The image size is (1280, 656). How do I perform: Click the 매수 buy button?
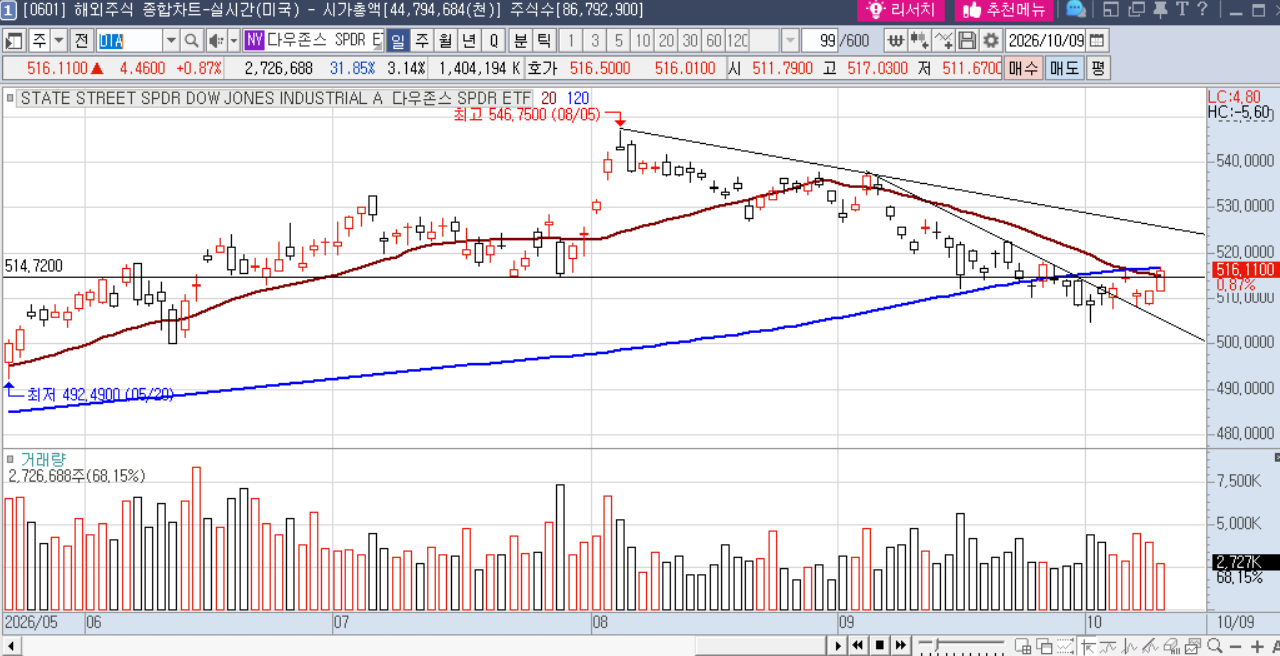click(1025, 69)
